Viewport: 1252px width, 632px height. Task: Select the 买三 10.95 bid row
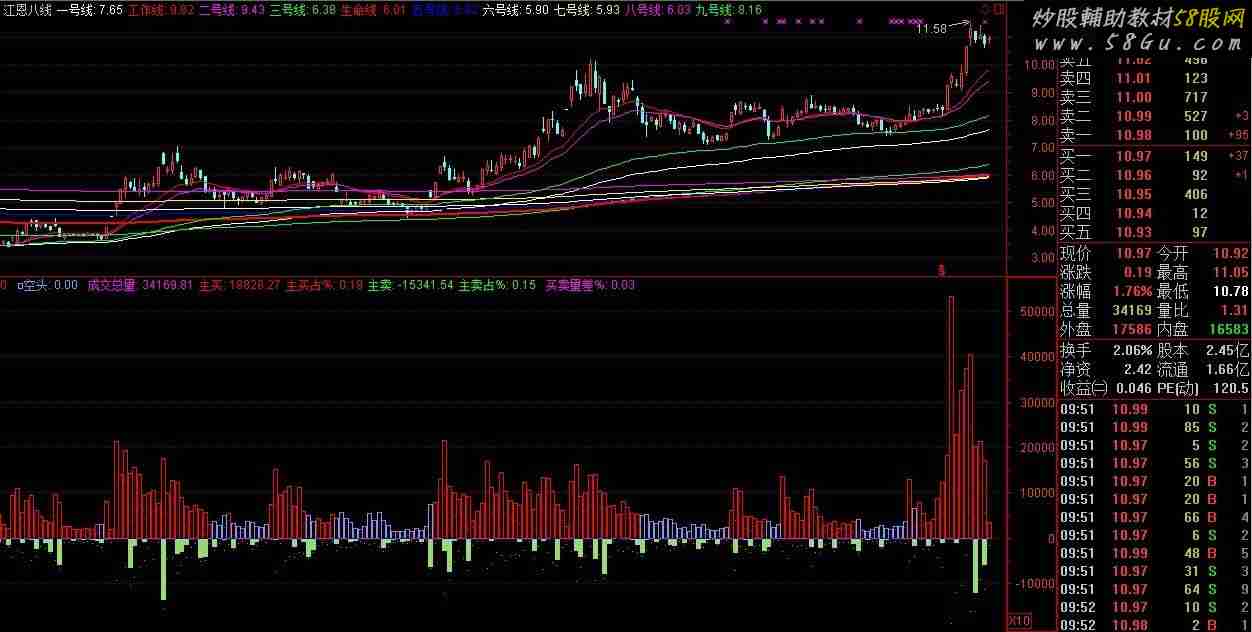tap(1154, 194)
